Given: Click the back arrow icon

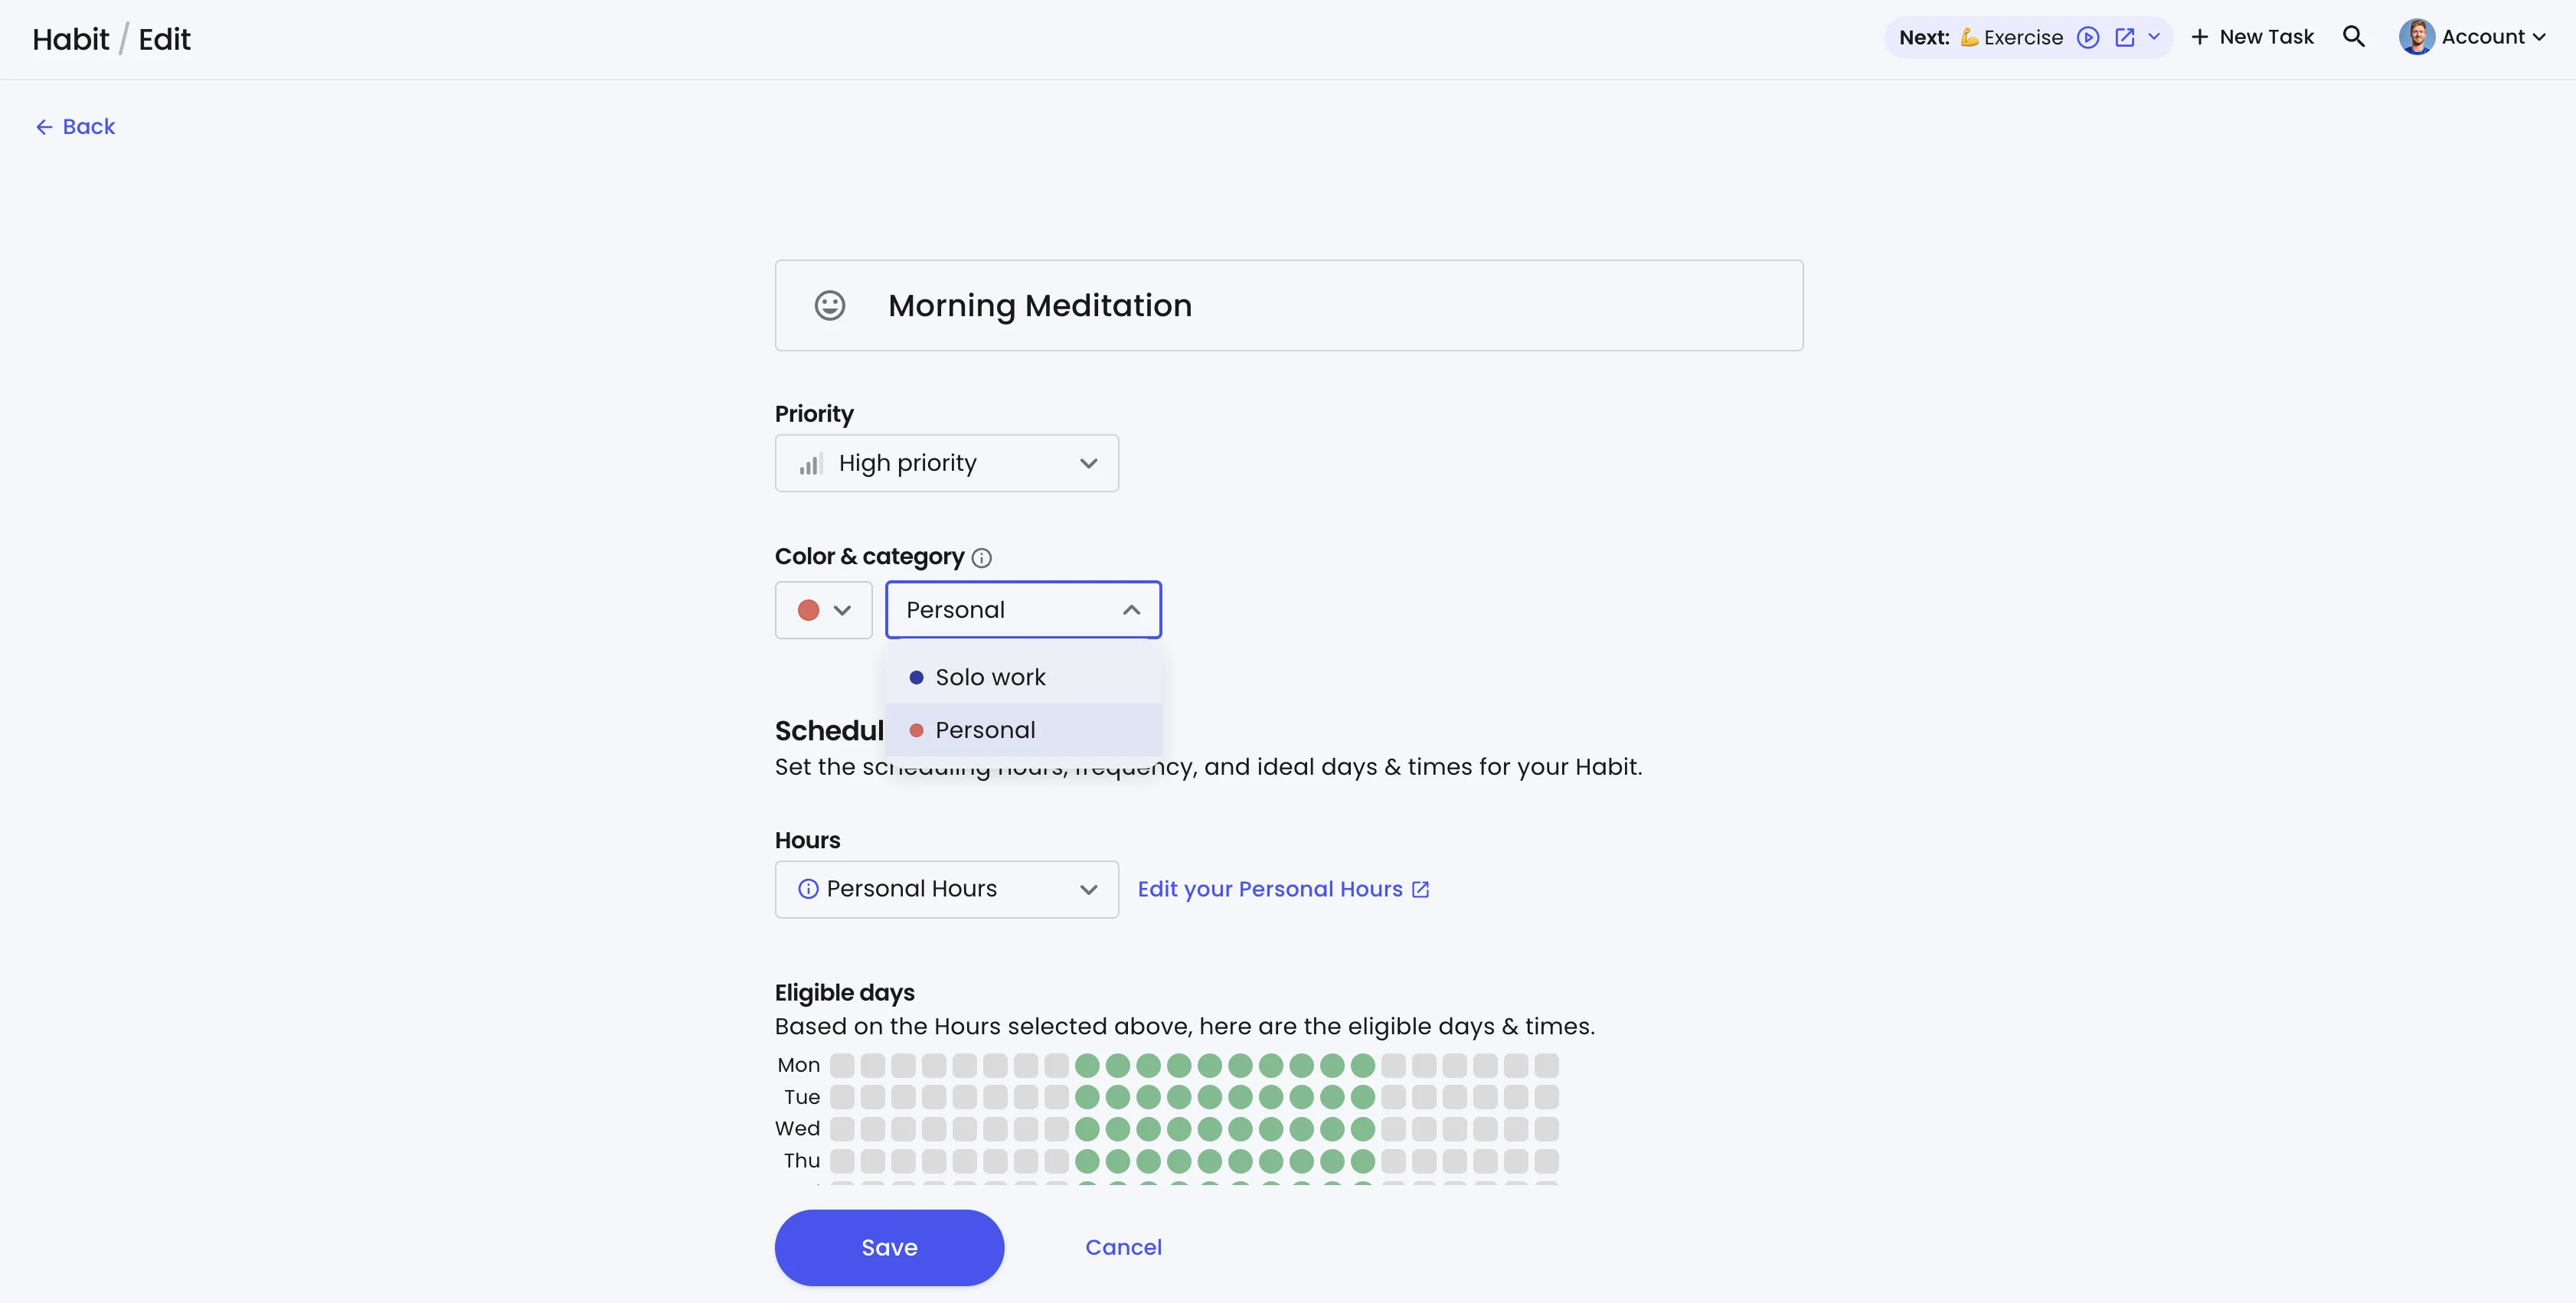Looking at the screenshot, I should click(x=44, y=127).
